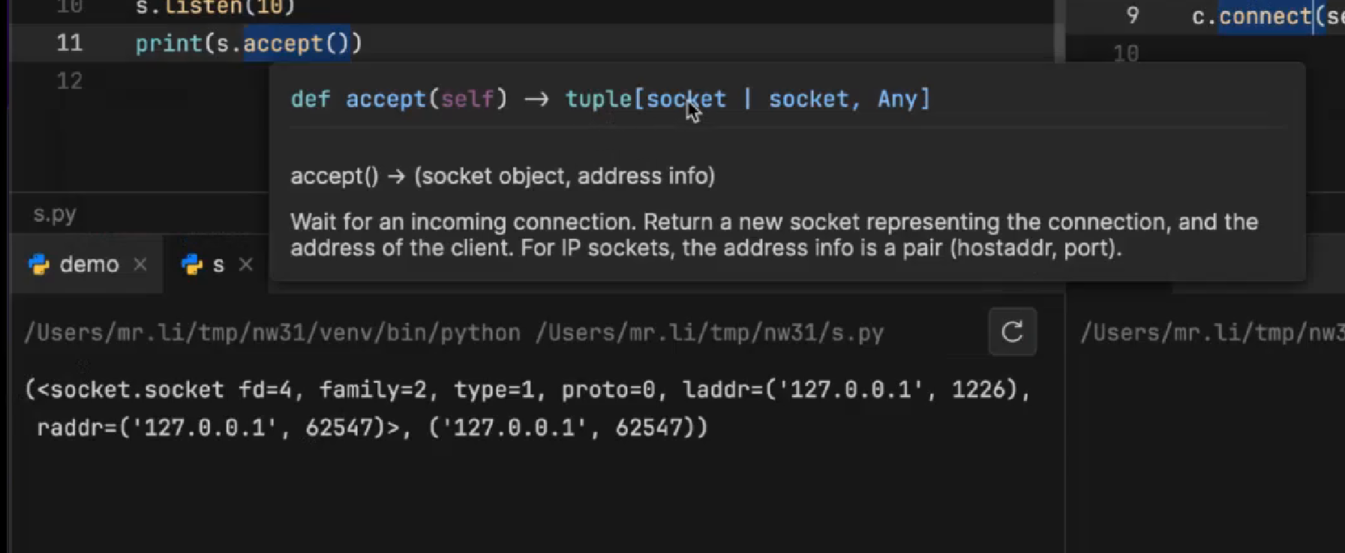Image resolution: width=1345 pixels, height=553 pixels.
Task: Click the rerun button in s run panel
Action: pos(1012,332)
